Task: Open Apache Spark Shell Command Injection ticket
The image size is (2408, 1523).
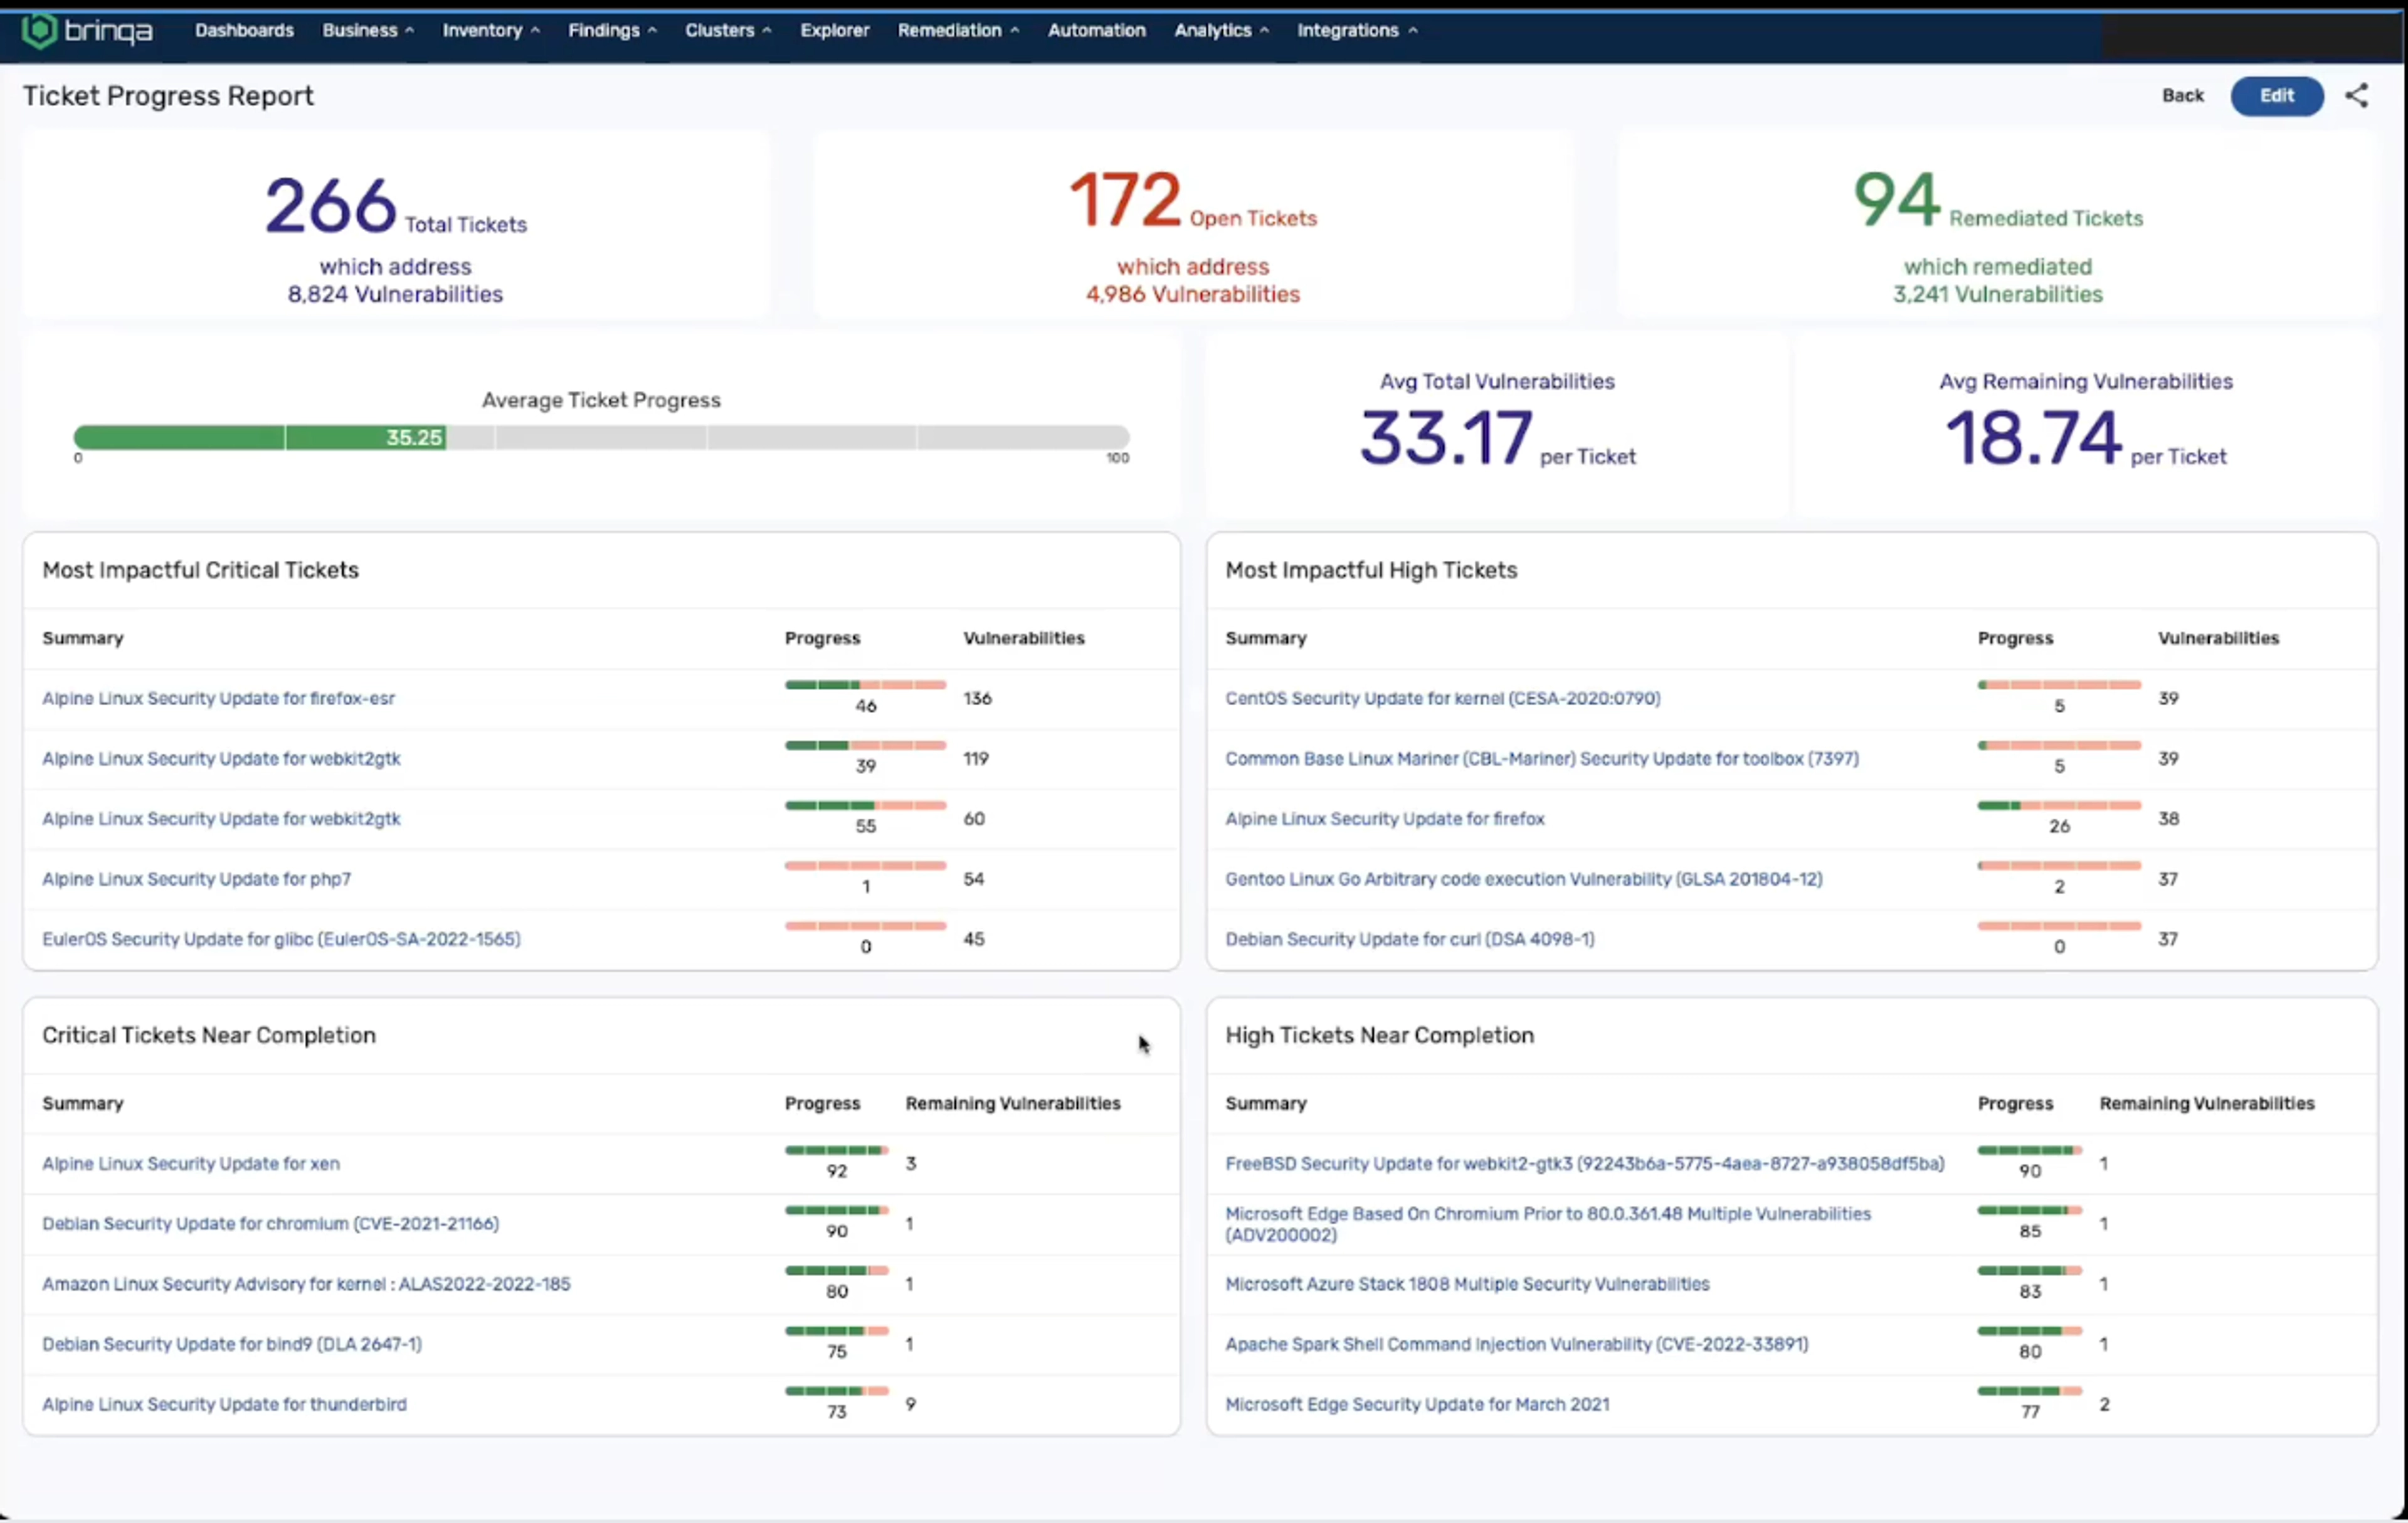Action: click(x=1516, y=1344)
